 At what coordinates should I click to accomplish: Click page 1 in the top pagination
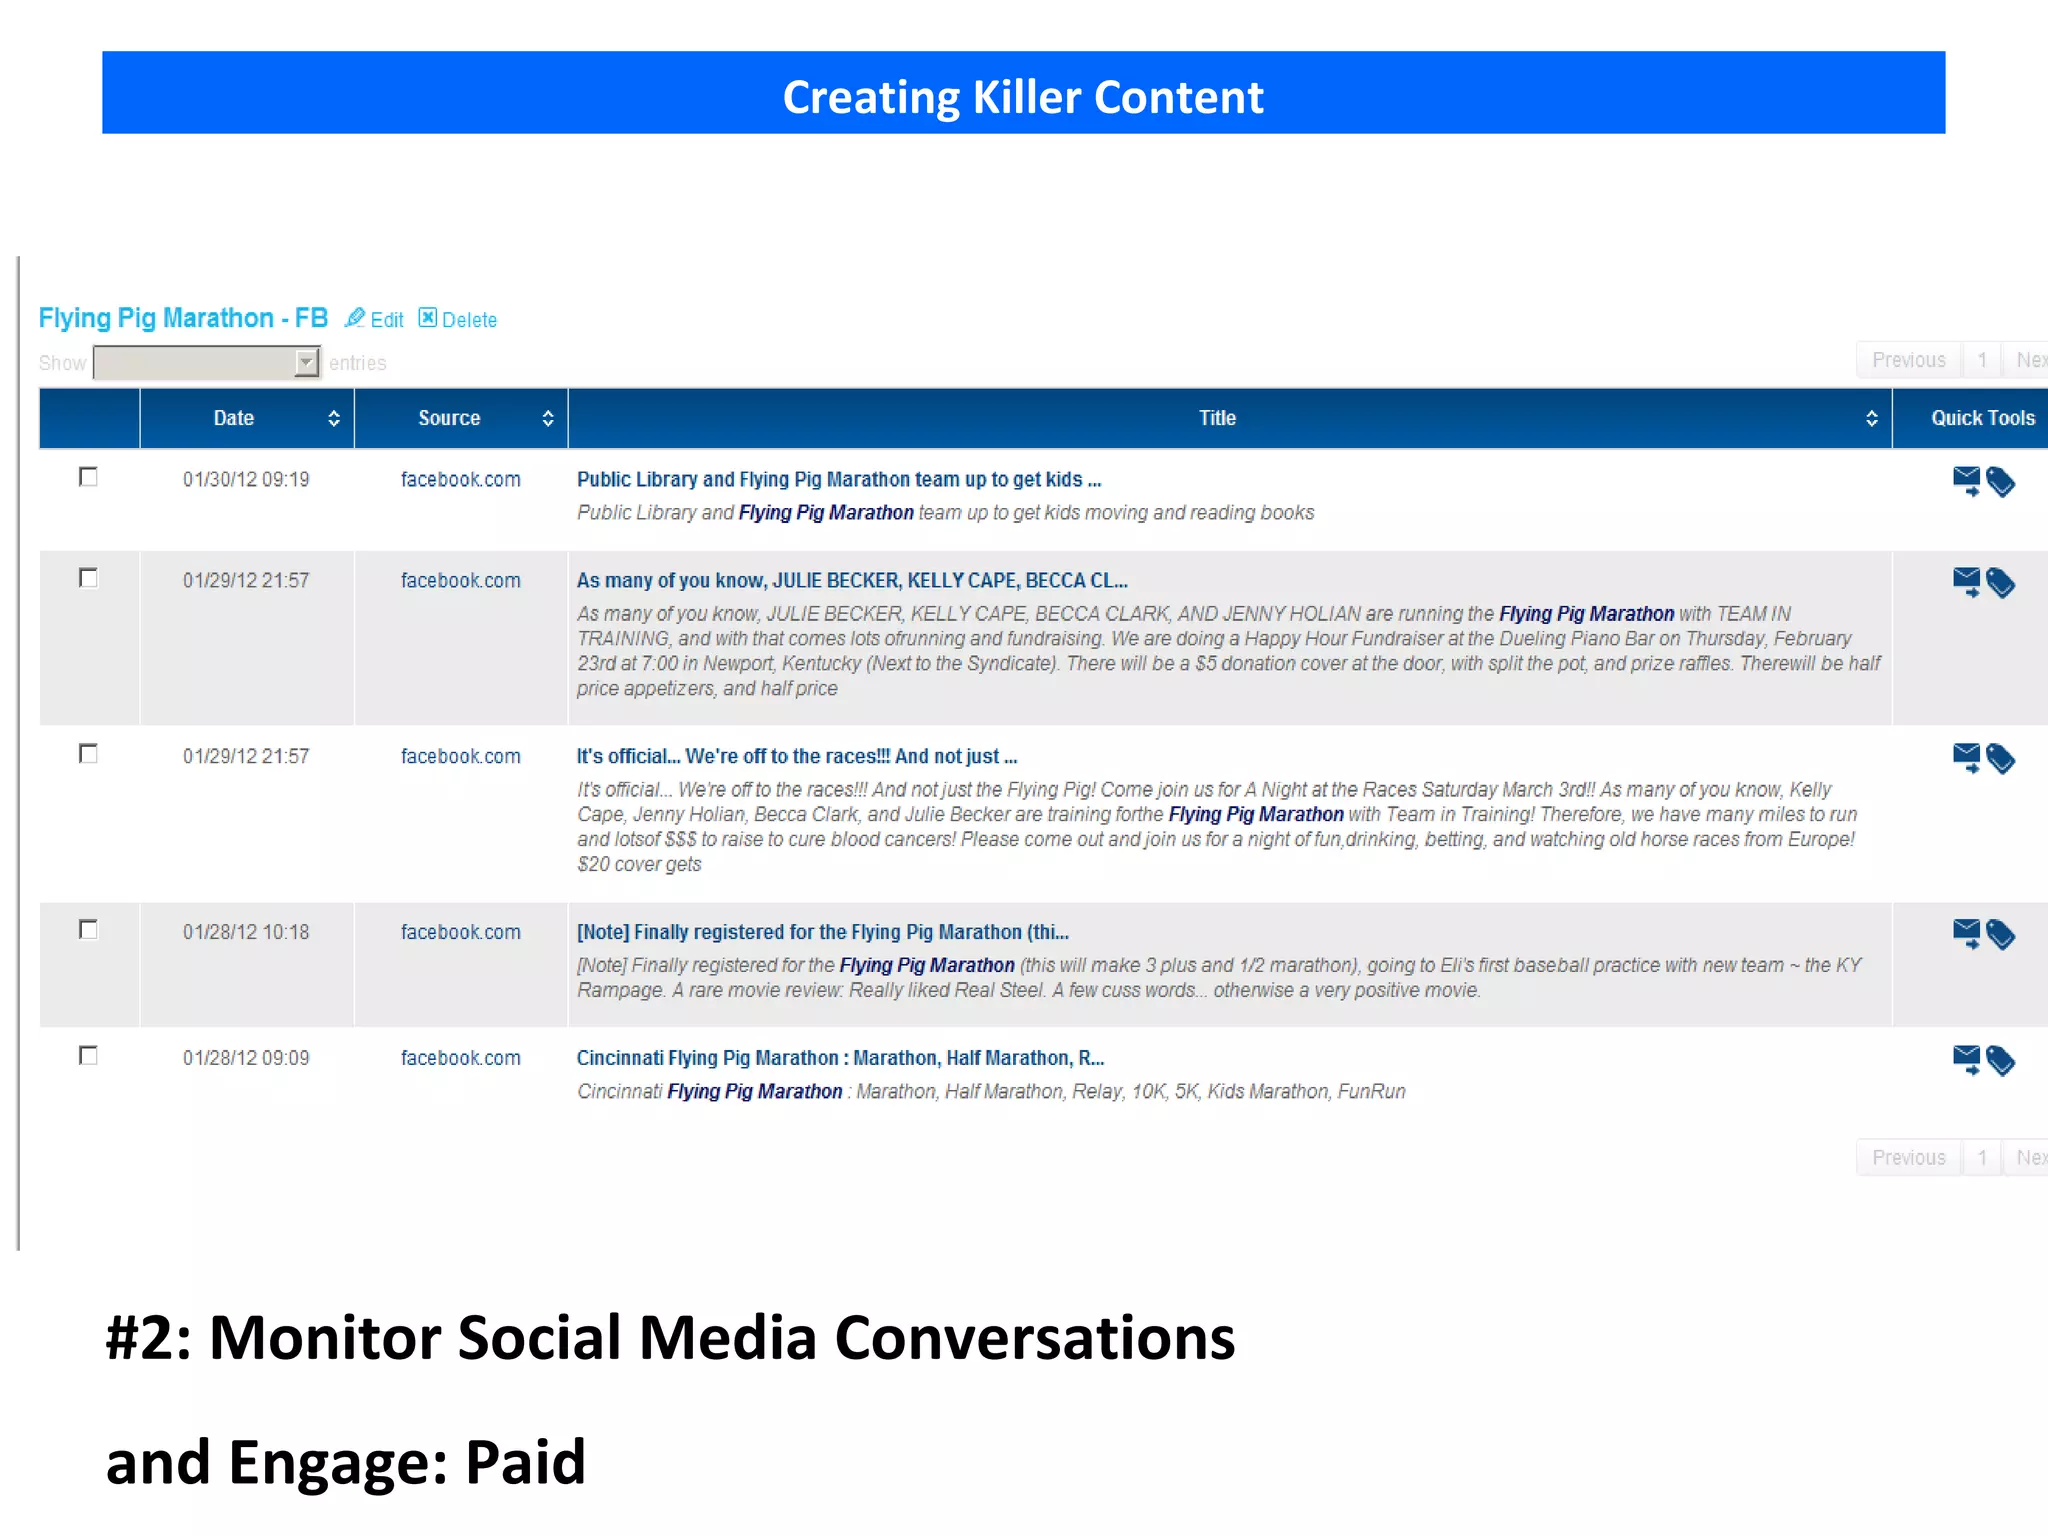pos(1982,360)
